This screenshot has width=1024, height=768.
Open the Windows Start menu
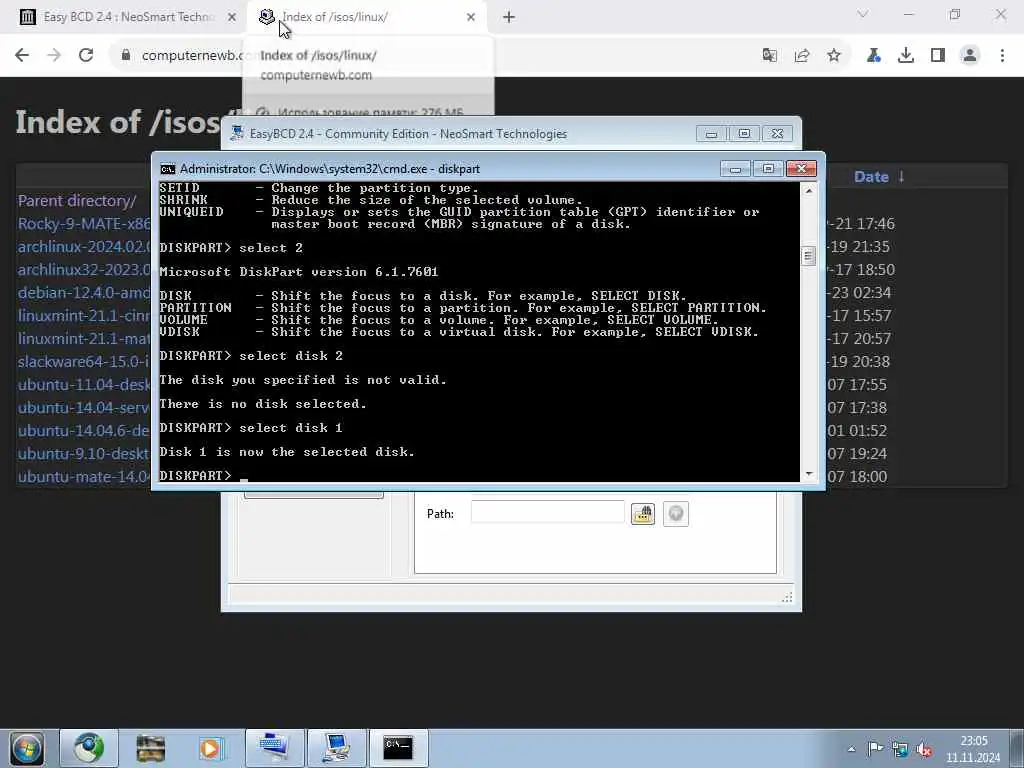(27, 748)
